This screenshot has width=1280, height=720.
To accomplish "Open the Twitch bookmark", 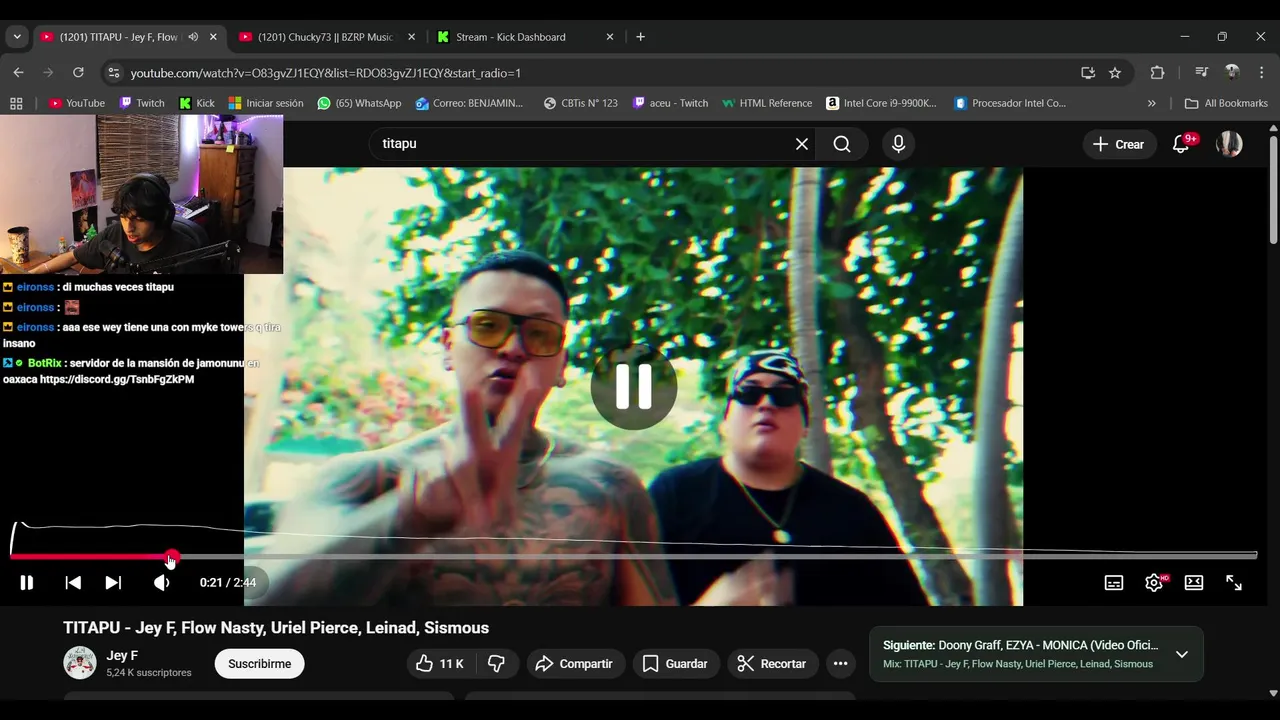I will (x=142, y=103).
